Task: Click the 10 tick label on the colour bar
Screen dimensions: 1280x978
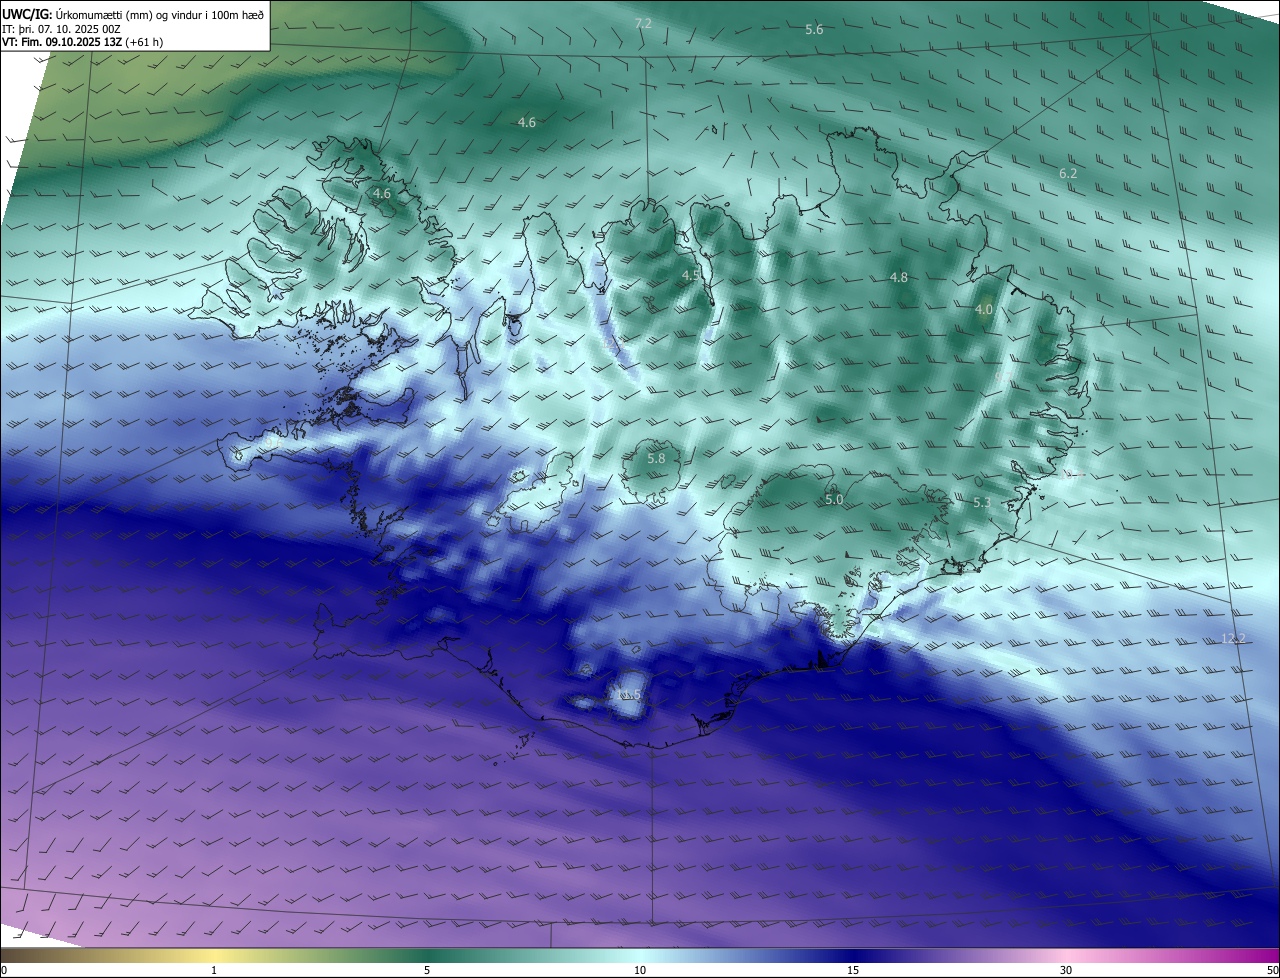Action: [640, 970]
